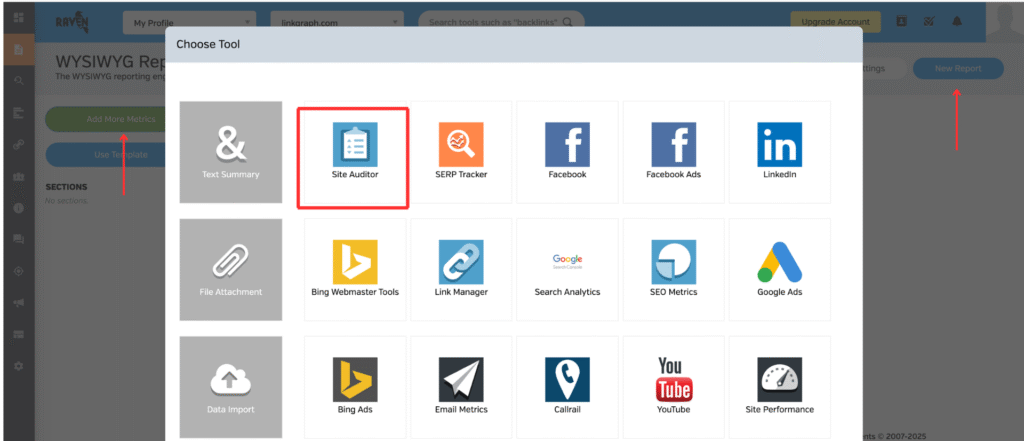The height and width of the screenshot is (441, 1024).
Task: Add a File Attachment block
Action: click(231, 269)
